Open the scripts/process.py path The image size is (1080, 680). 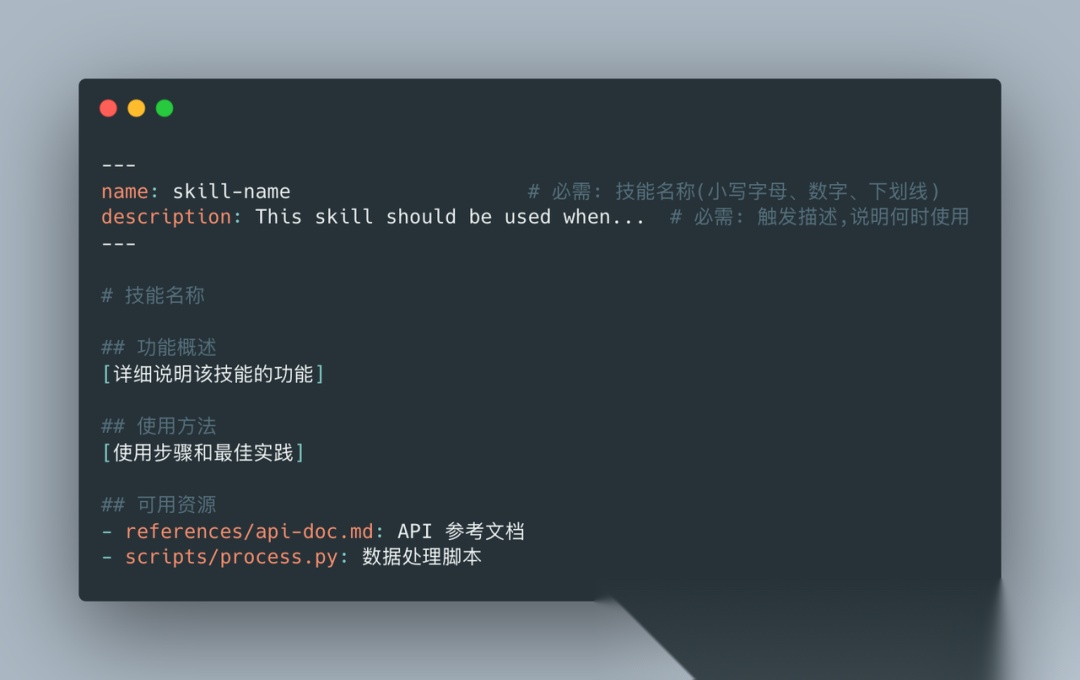(x=231, y=557)
